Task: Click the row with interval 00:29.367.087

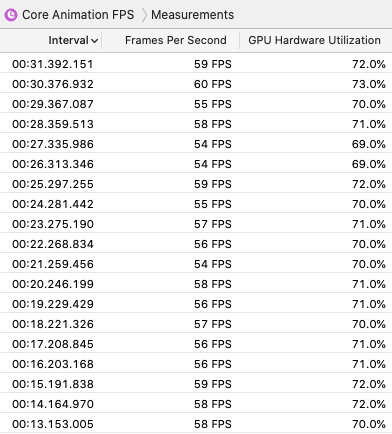Action: [x=196, y=104]
